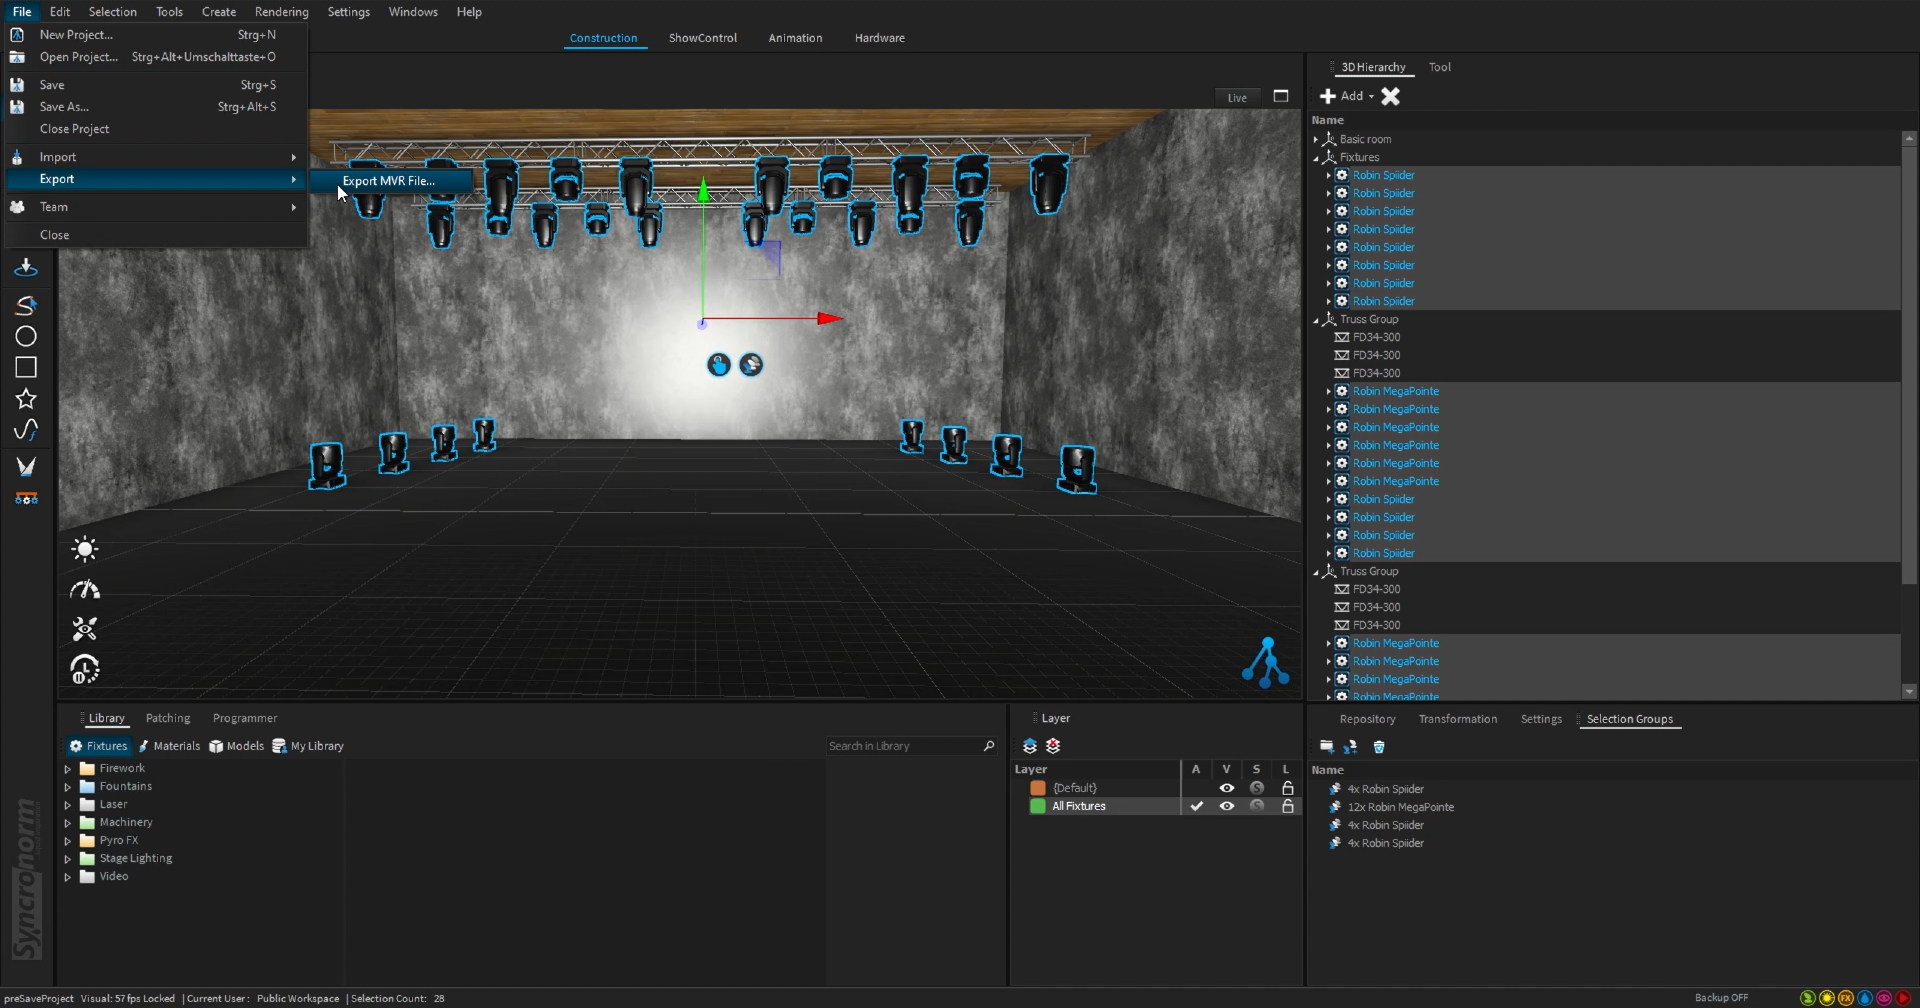Click the Live button above the viewport
The image size is (1920, 1008).
(x=1237, y=98)
